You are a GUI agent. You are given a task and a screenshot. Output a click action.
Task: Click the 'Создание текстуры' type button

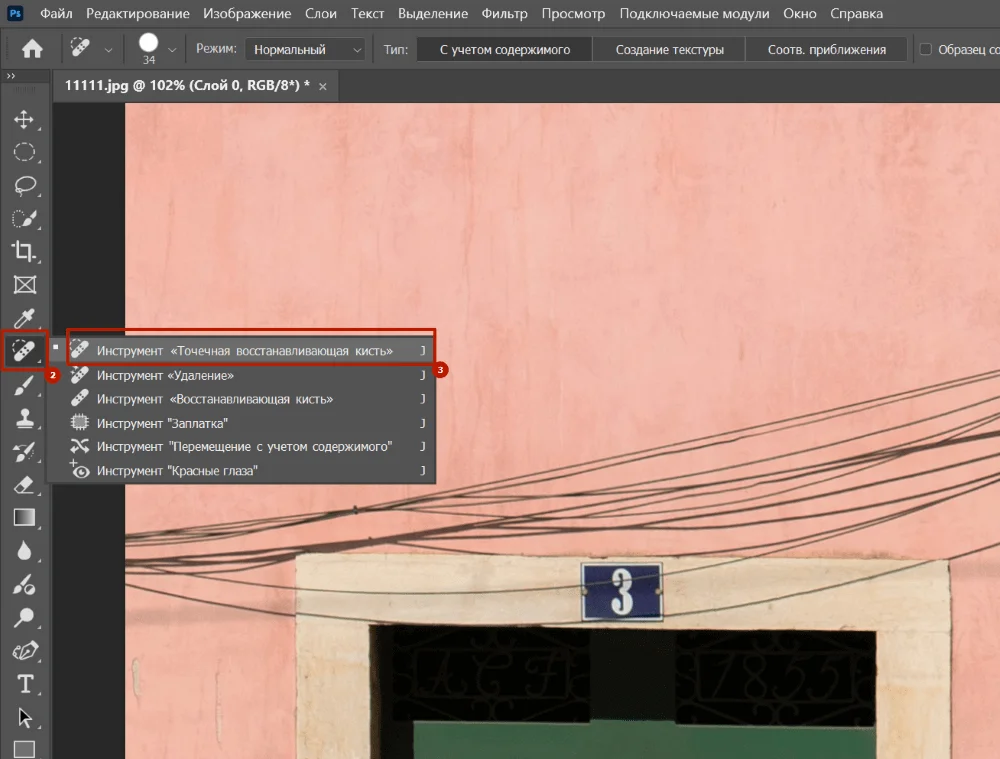tap(669, 49)
